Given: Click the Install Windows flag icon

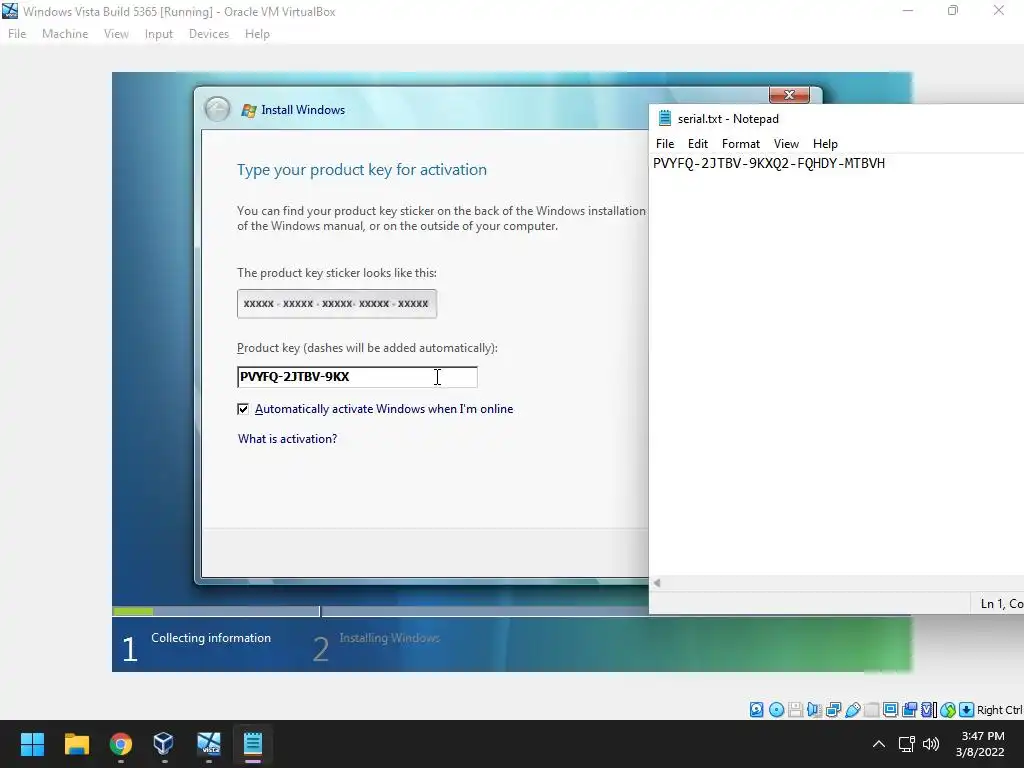Looking at the screenshot, I should coord(248,110).
